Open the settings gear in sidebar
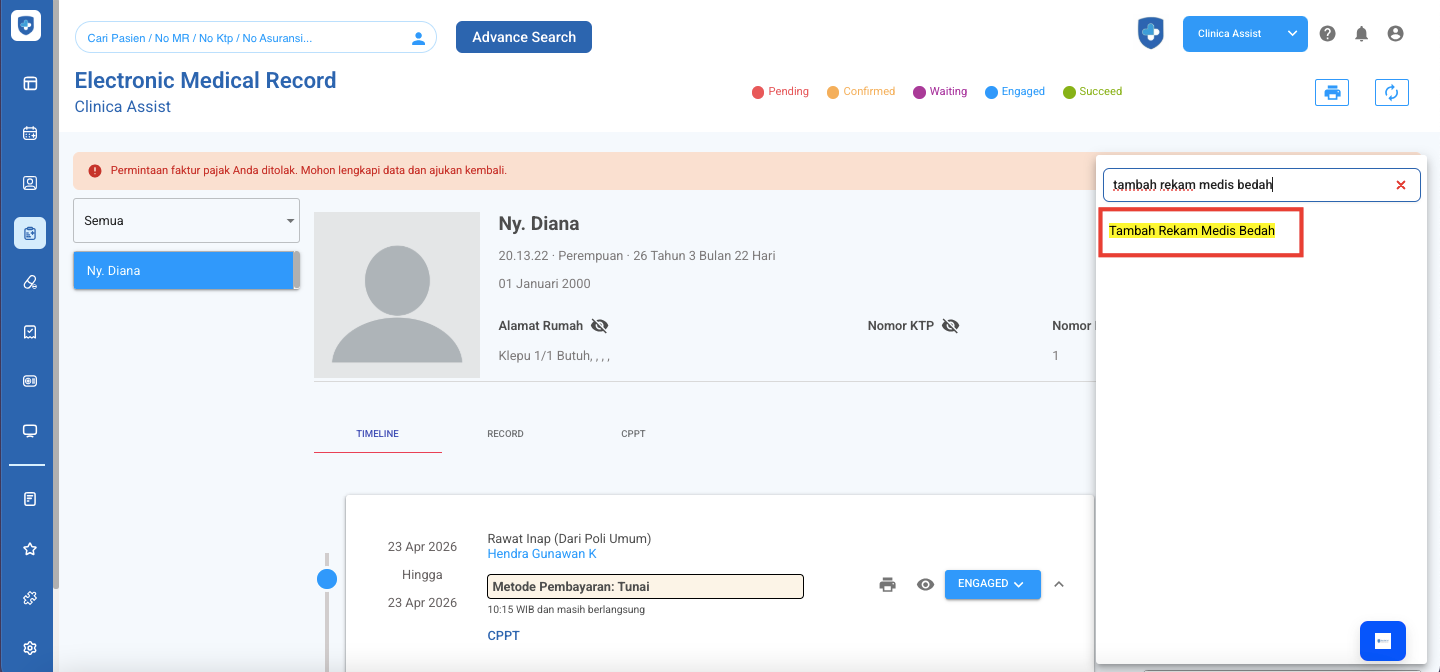This screenshot has height=672, width=1440. point(30,648)
